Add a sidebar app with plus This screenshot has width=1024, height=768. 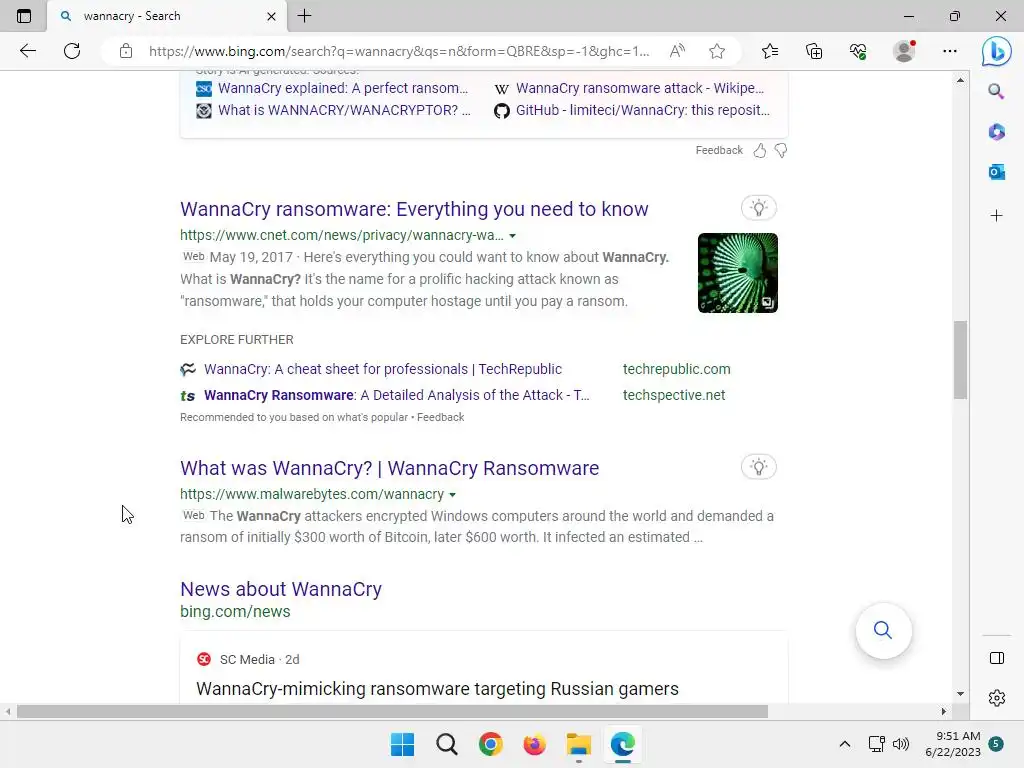996,216
